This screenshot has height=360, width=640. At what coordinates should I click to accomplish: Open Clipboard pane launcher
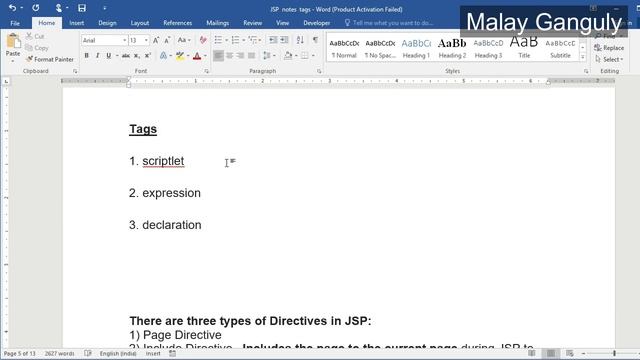point(75,71)
